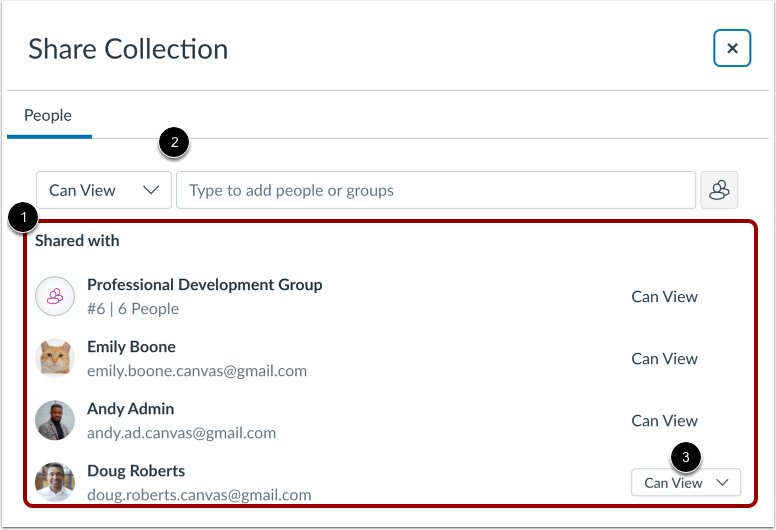Click Andy Admin's Can View permission label
This screenshot has height=530, width=776.
664,420
